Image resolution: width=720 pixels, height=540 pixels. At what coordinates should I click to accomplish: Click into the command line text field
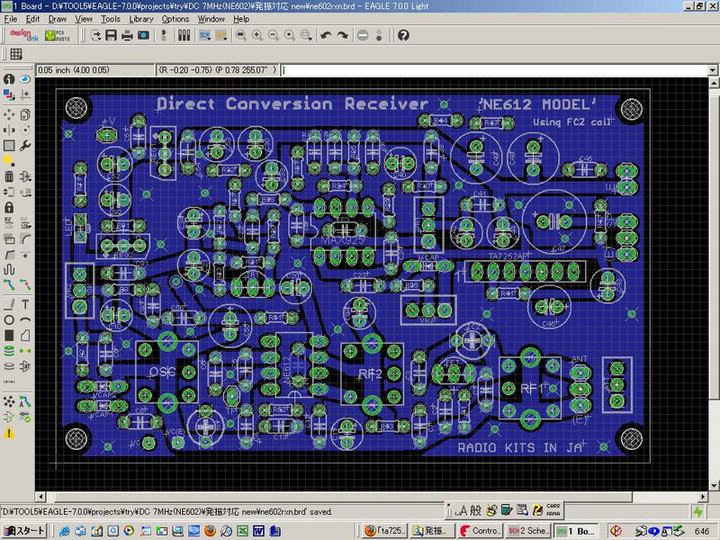click(x=490, y=70)
